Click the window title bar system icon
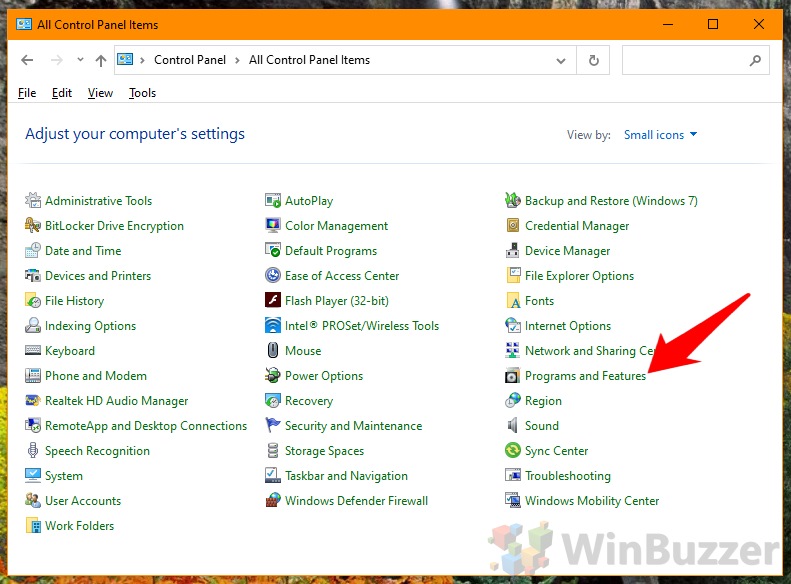 24,24
